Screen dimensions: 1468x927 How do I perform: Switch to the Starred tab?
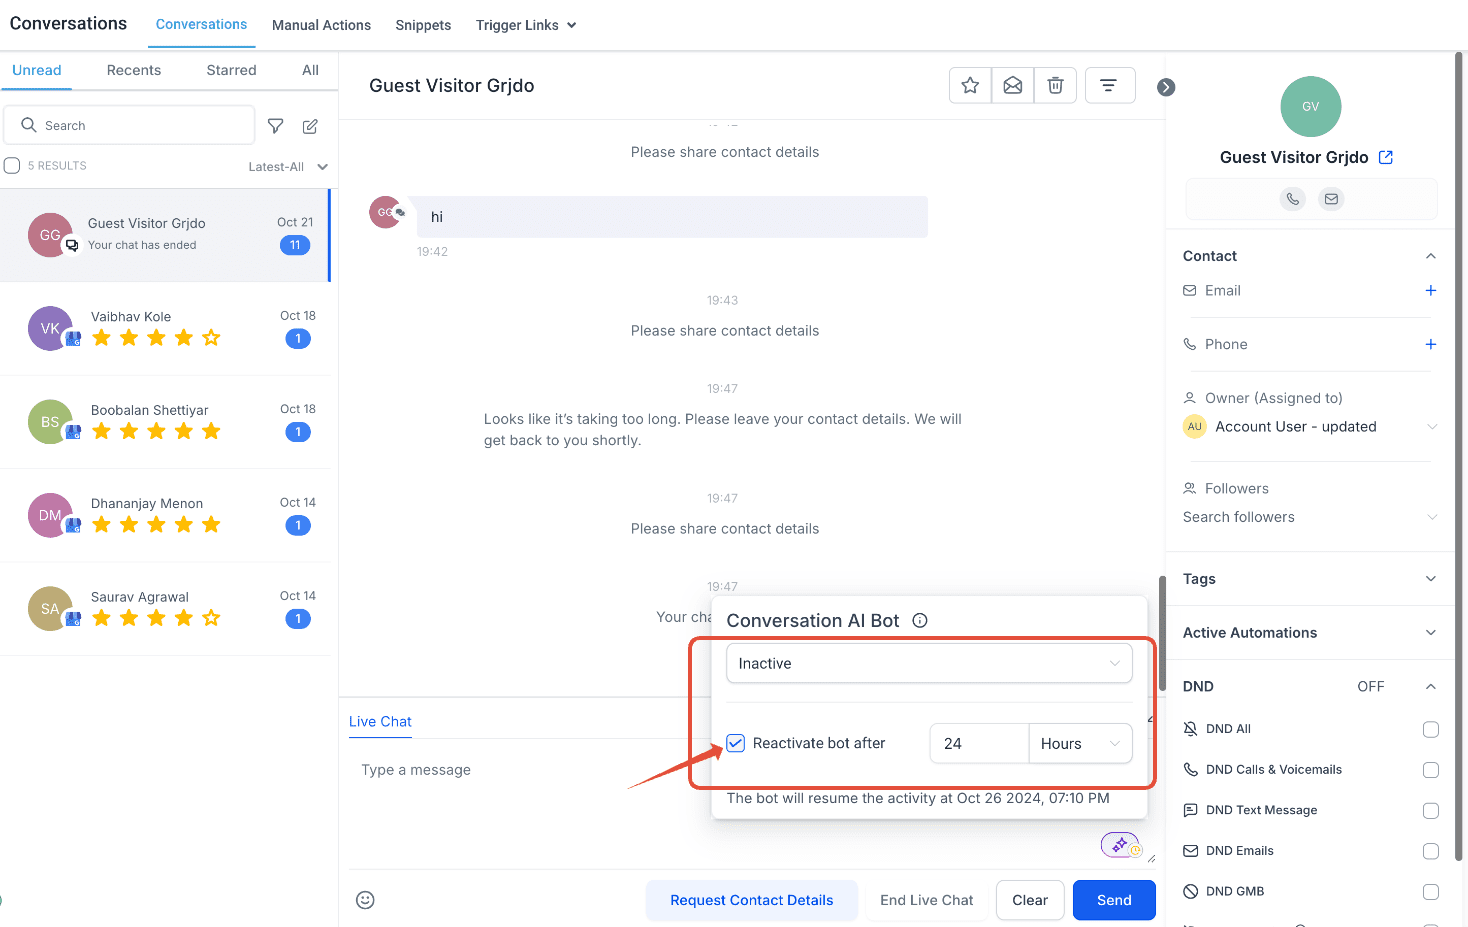click(231, 70)
